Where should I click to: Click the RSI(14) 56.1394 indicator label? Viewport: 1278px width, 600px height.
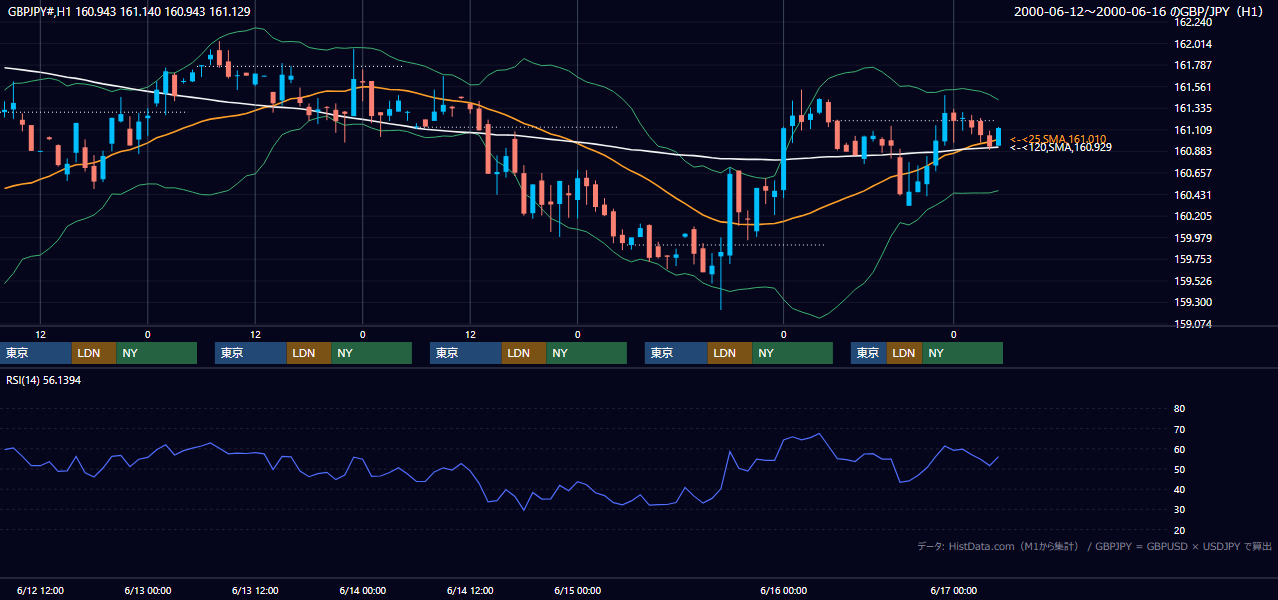tap(44, 380)
